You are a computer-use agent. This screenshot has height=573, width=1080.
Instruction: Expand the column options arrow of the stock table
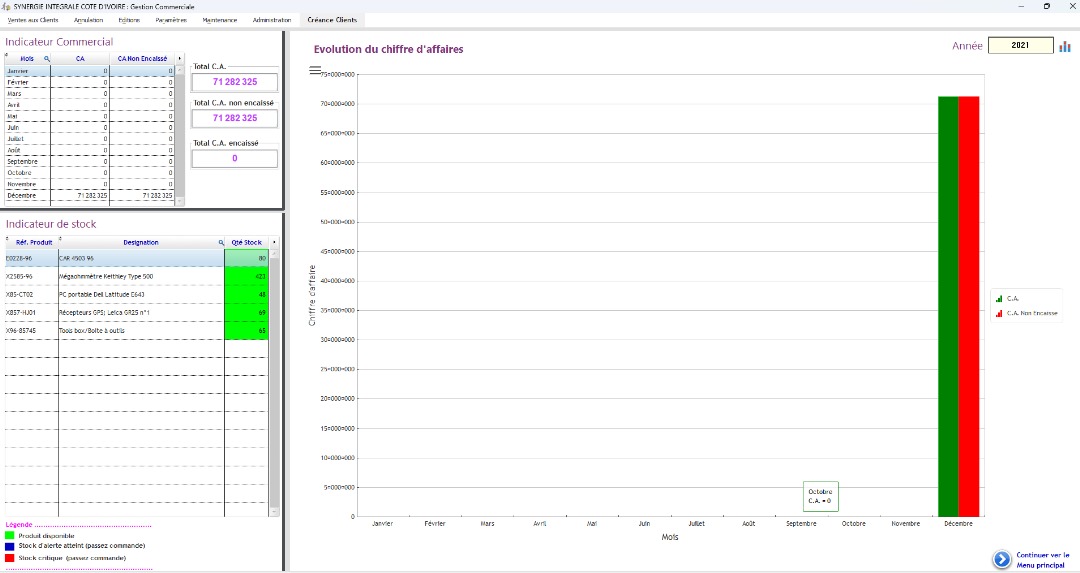click(274, 243)
